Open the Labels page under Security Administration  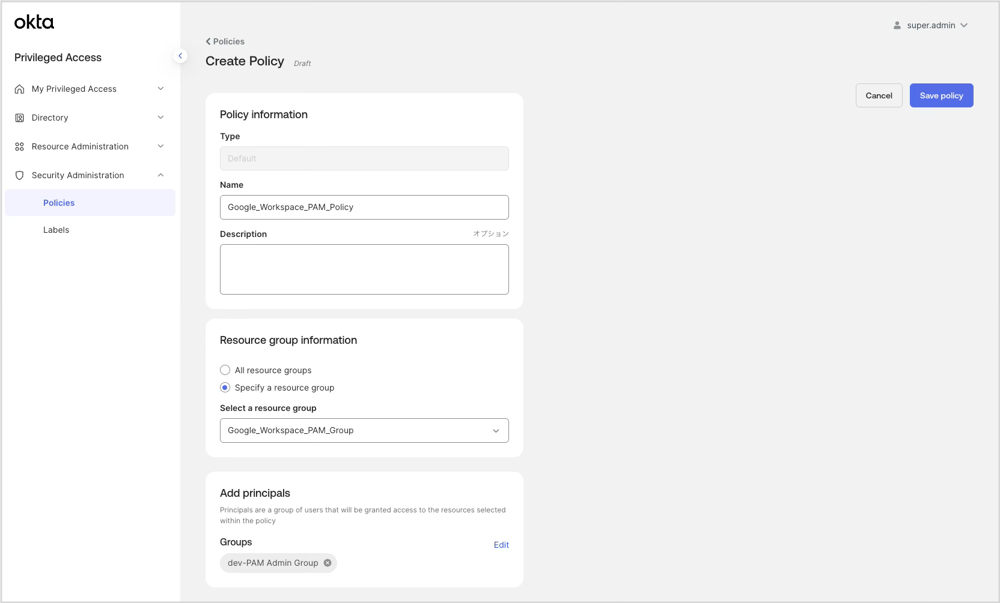[x=56, y=229]
